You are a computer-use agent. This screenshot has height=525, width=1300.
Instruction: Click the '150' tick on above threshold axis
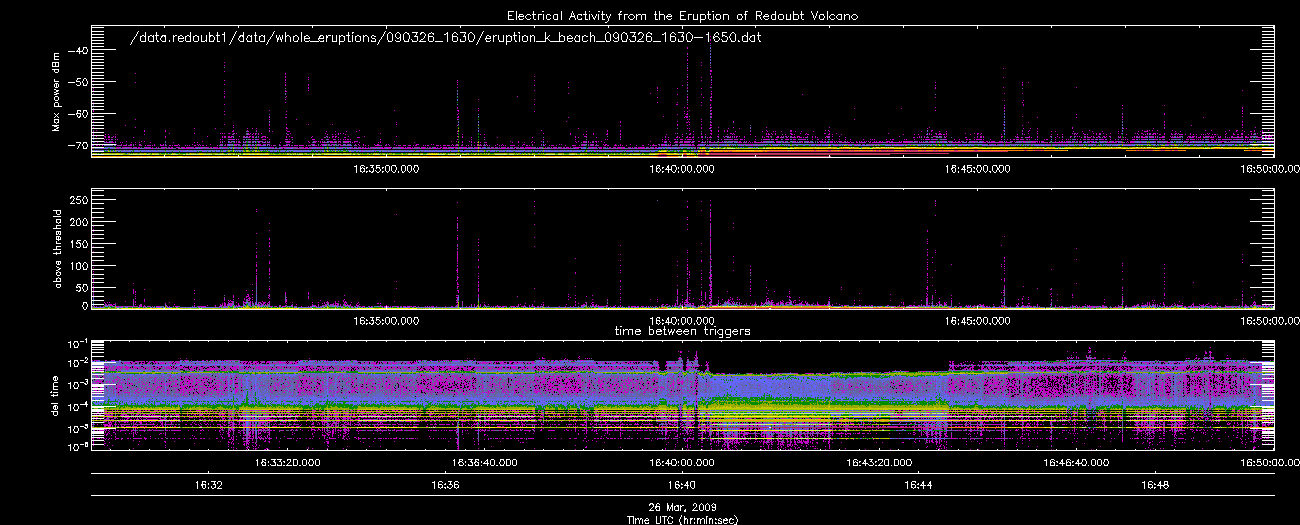77,243
